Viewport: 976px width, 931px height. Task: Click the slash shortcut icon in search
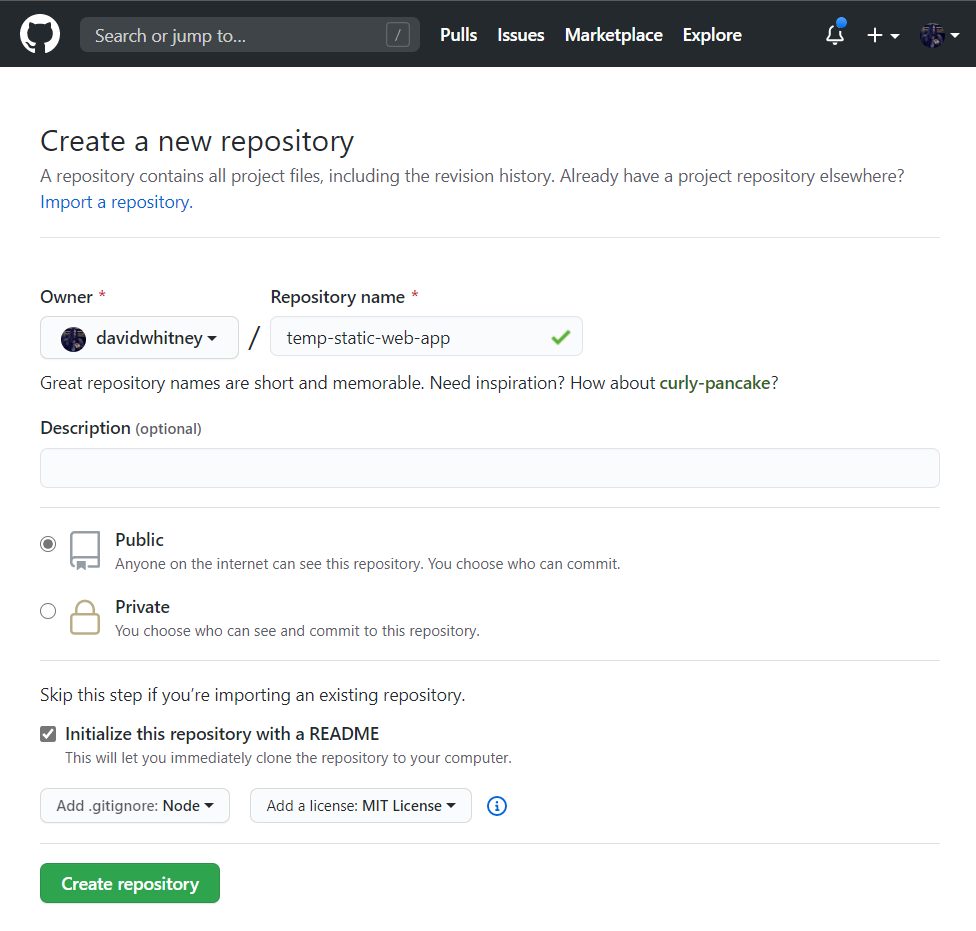(398, 35)
